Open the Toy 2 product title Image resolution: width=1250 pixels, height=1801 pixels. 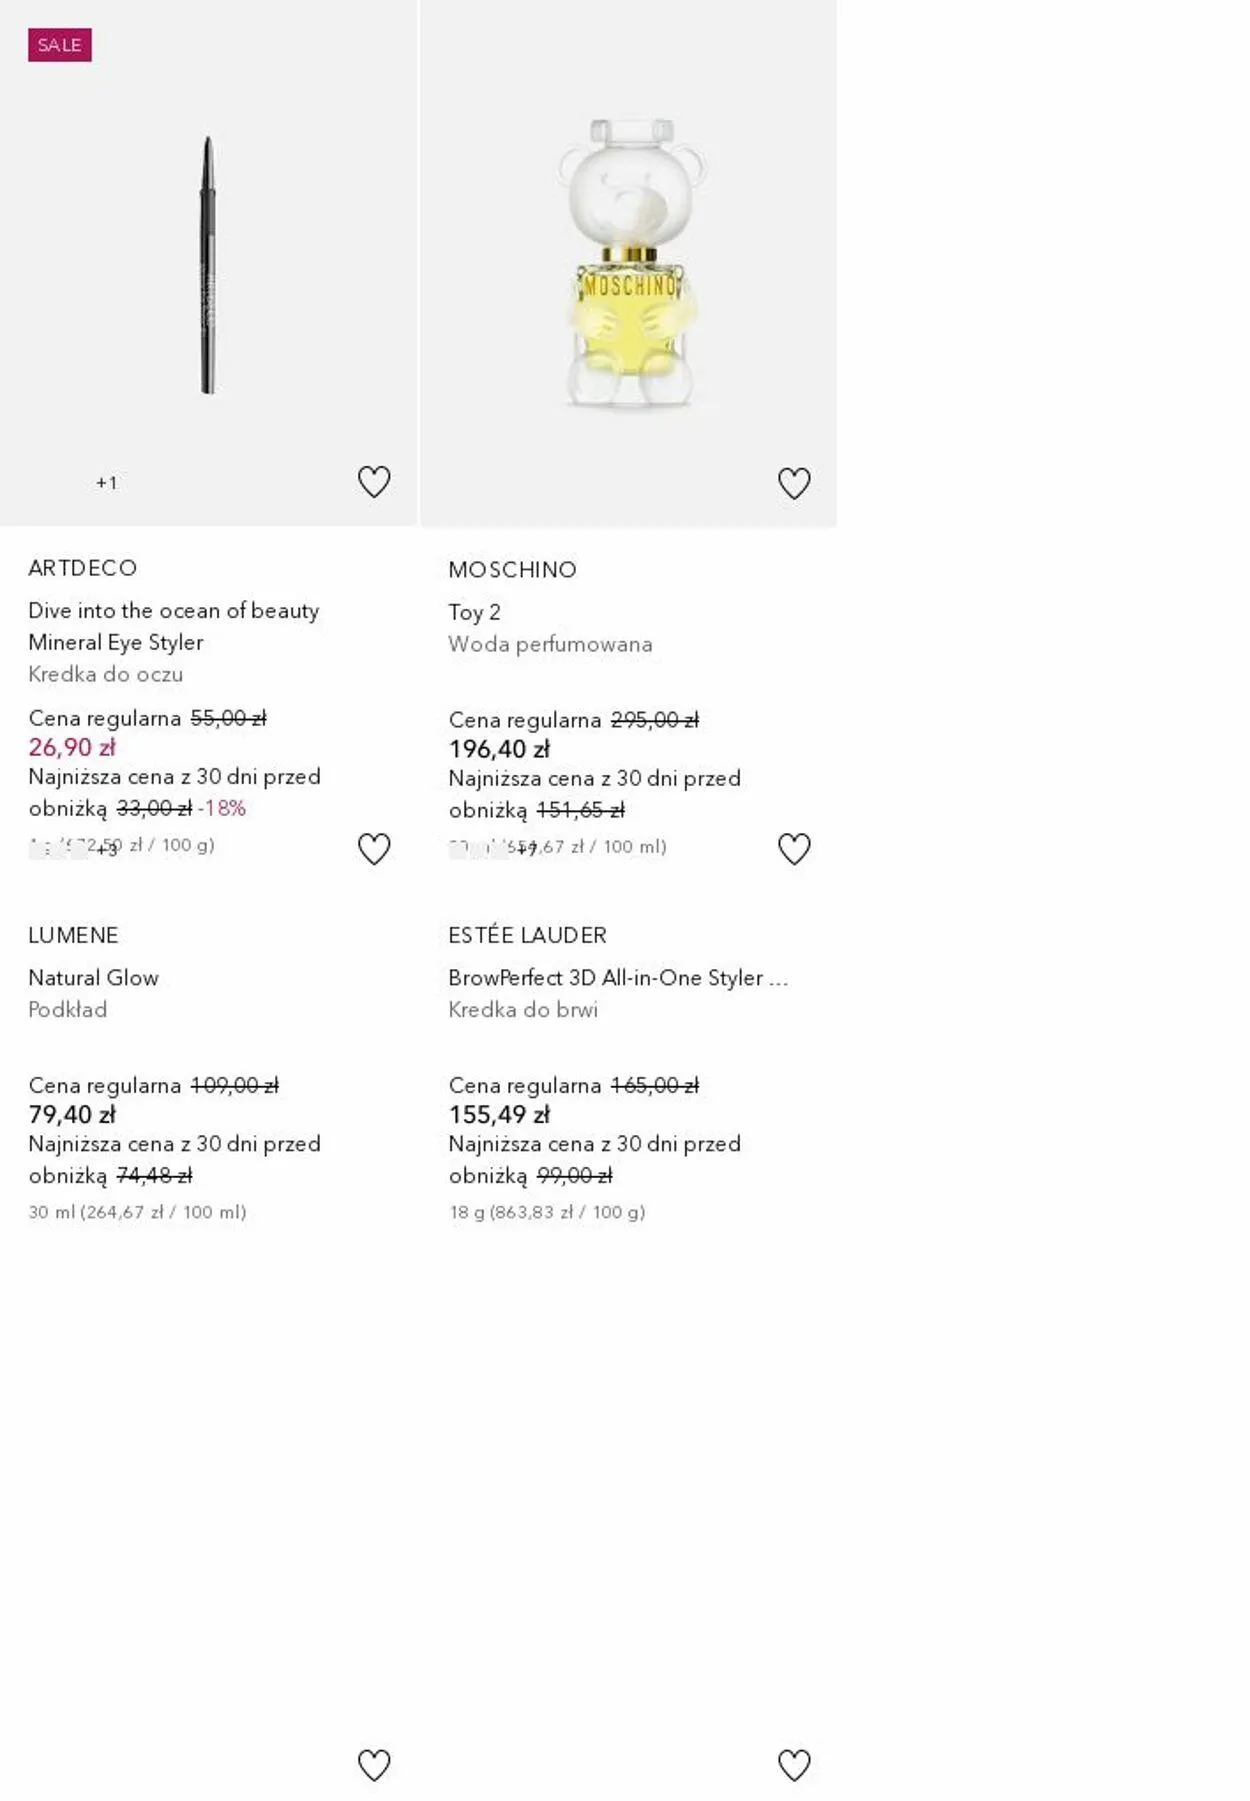474,612
